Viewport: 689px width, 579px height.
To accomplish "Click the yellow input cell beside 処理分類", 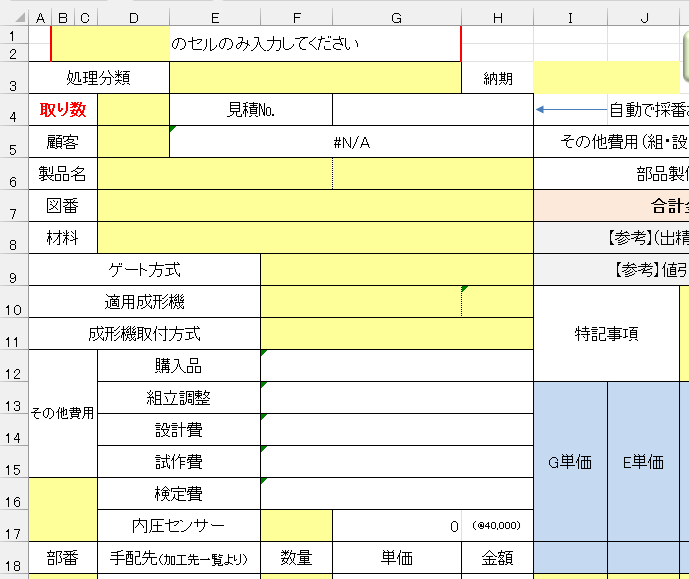I will tap(315, 77).
